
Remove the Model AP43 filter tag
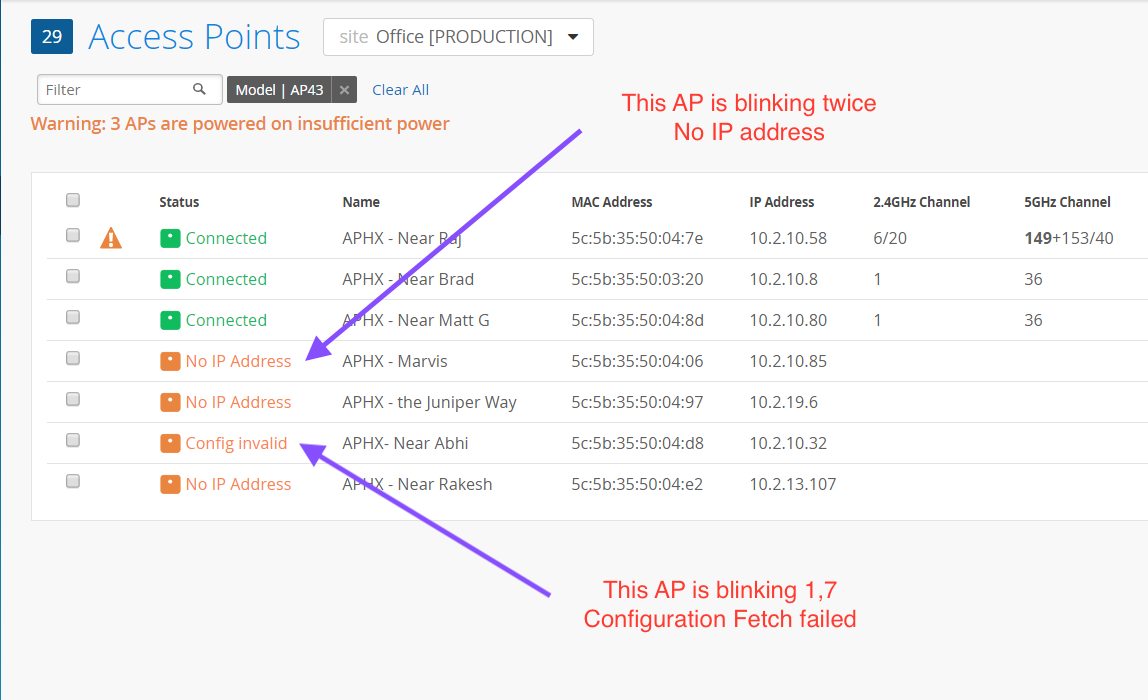coord(344,90)
